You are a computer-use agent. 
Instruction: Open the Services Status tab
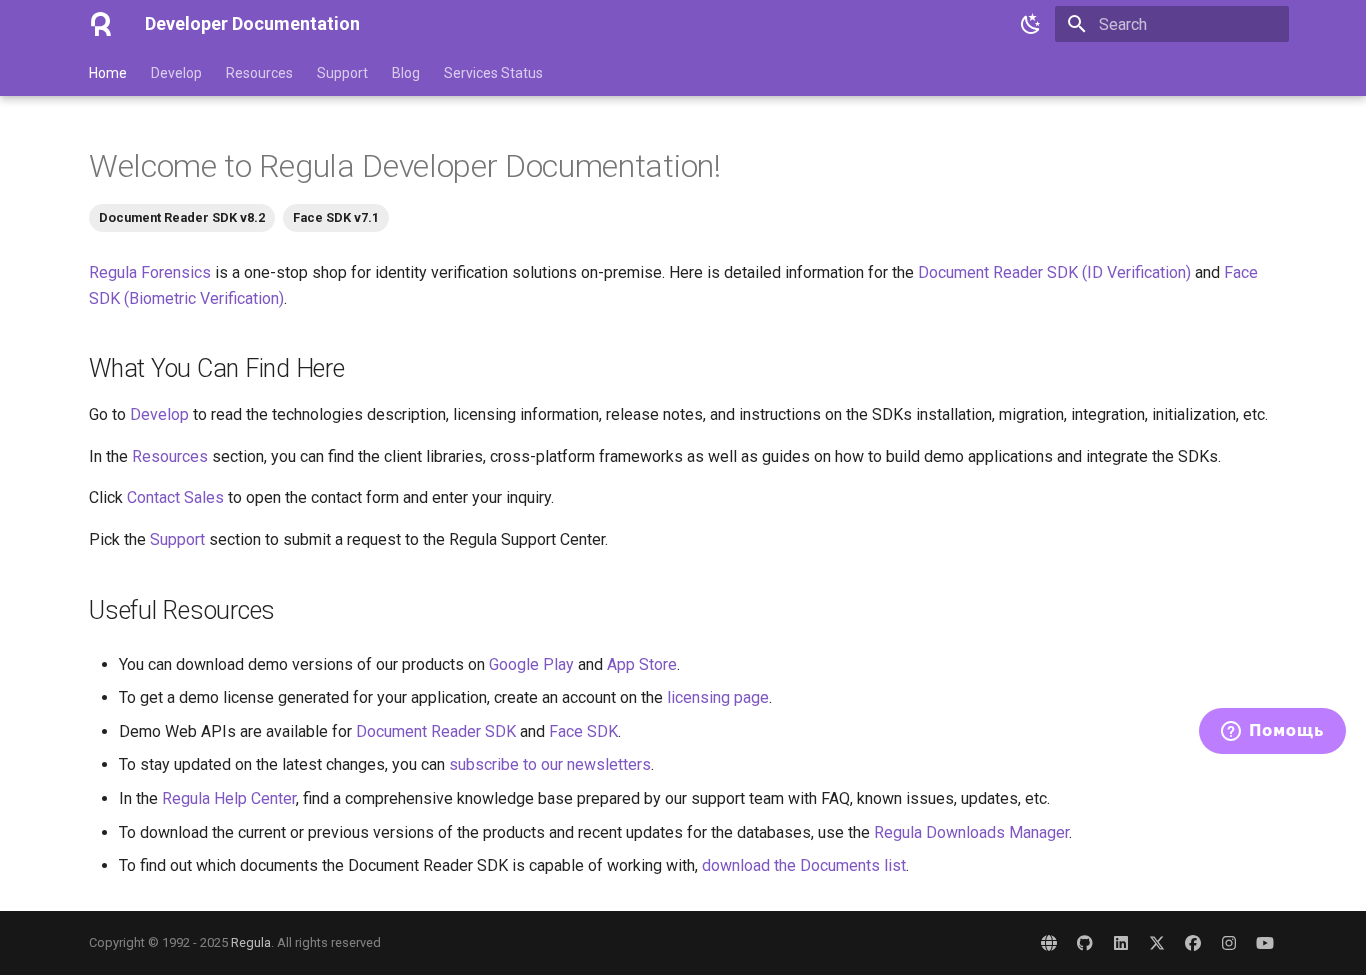tap(493, 73)
